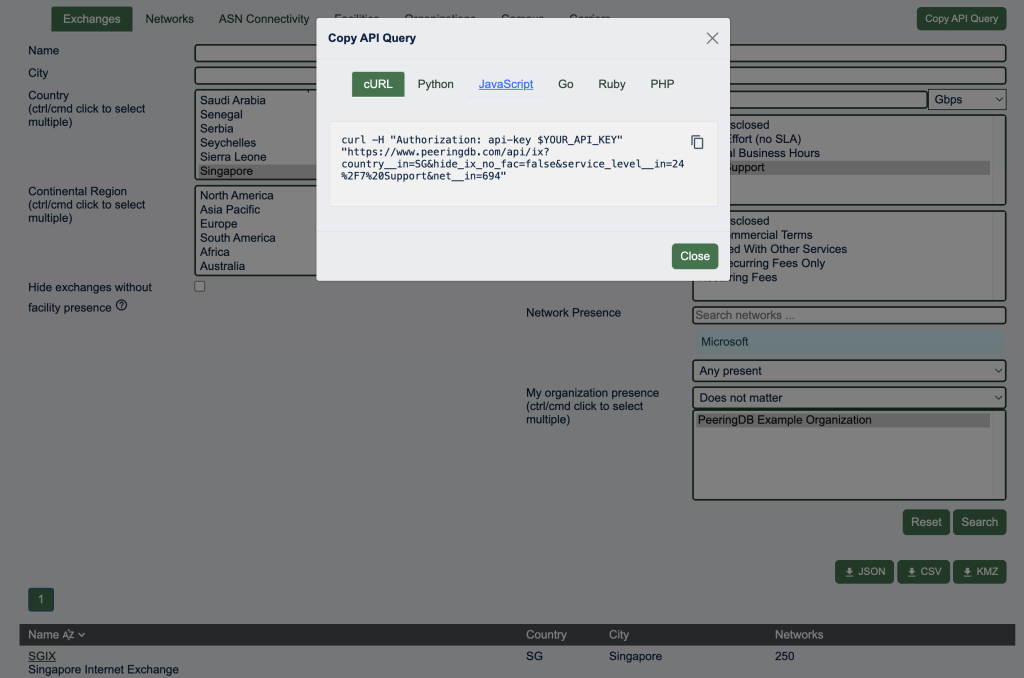Open the SGIX exchange link

tap(42, 656)
